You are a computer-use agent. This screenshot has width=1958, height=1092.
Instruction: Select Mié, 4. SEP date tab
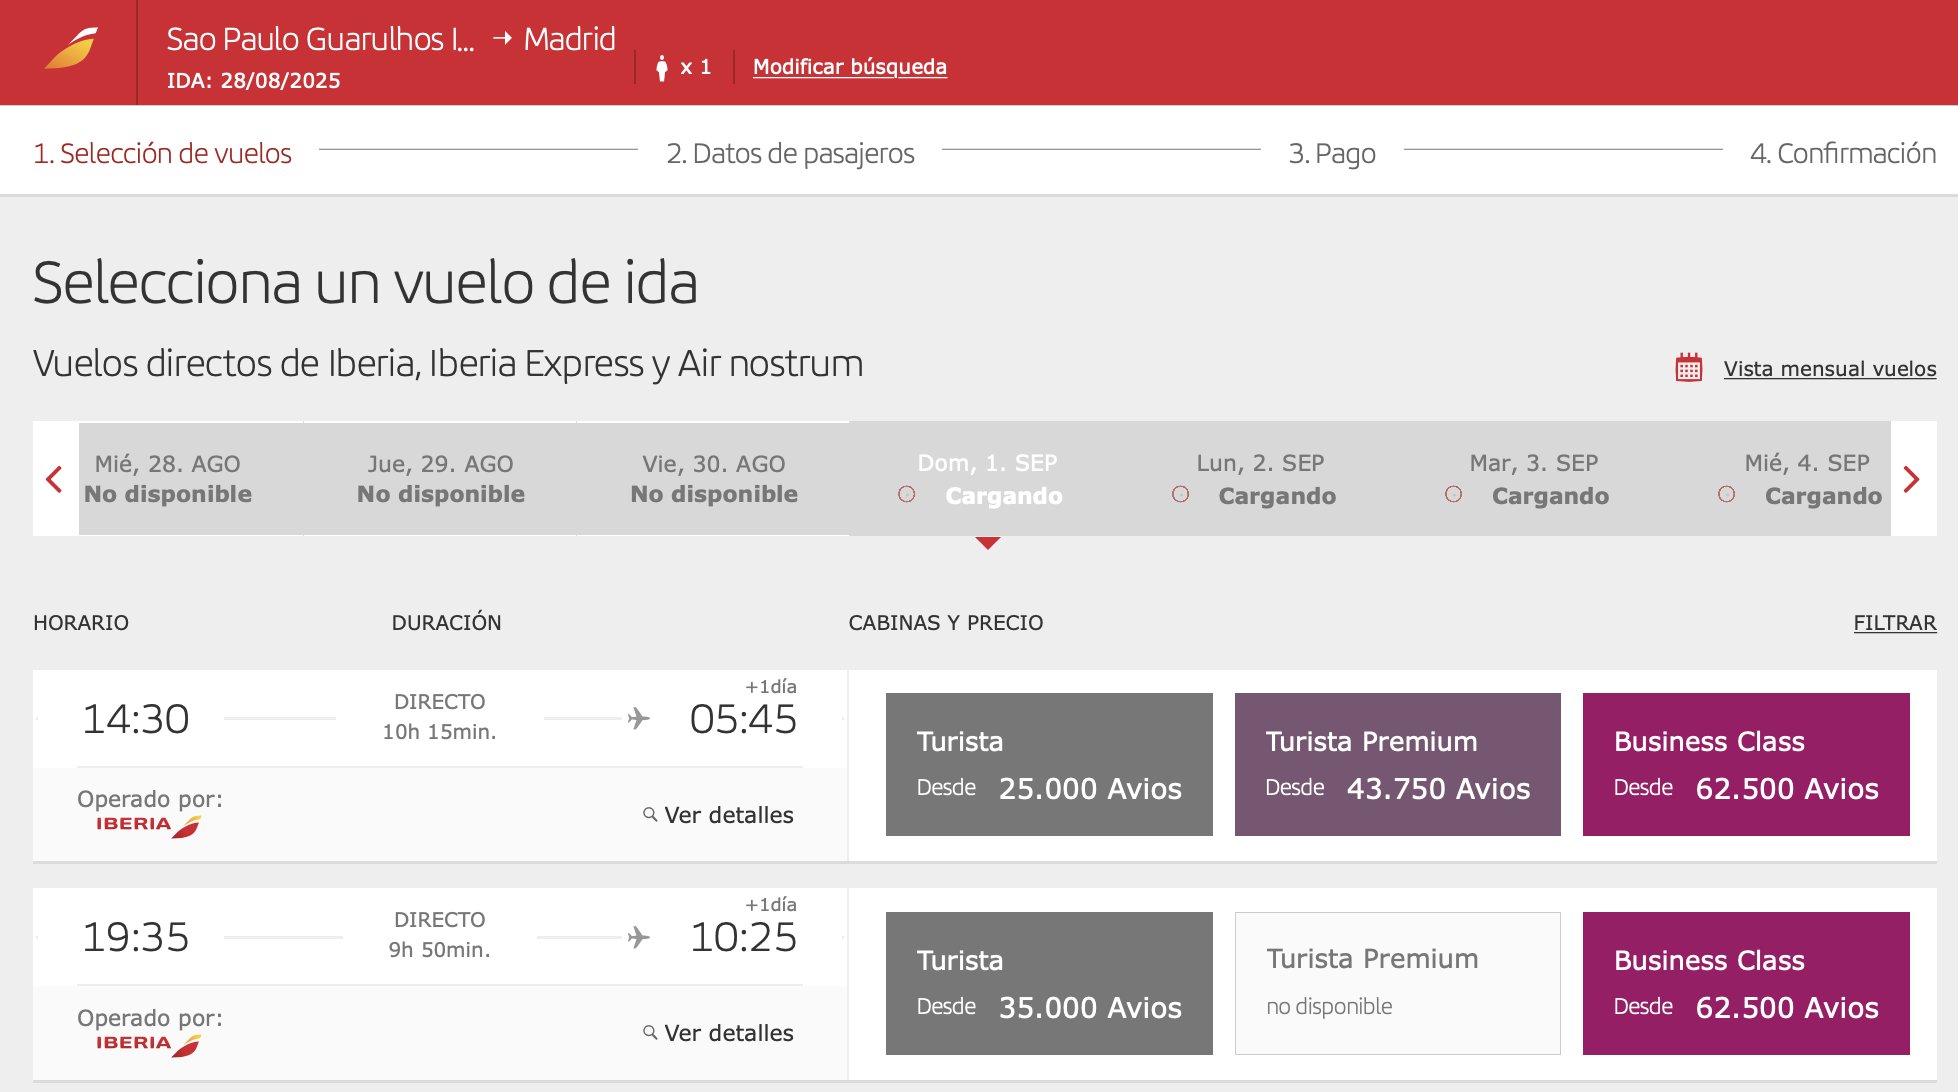pos(1780,479)
